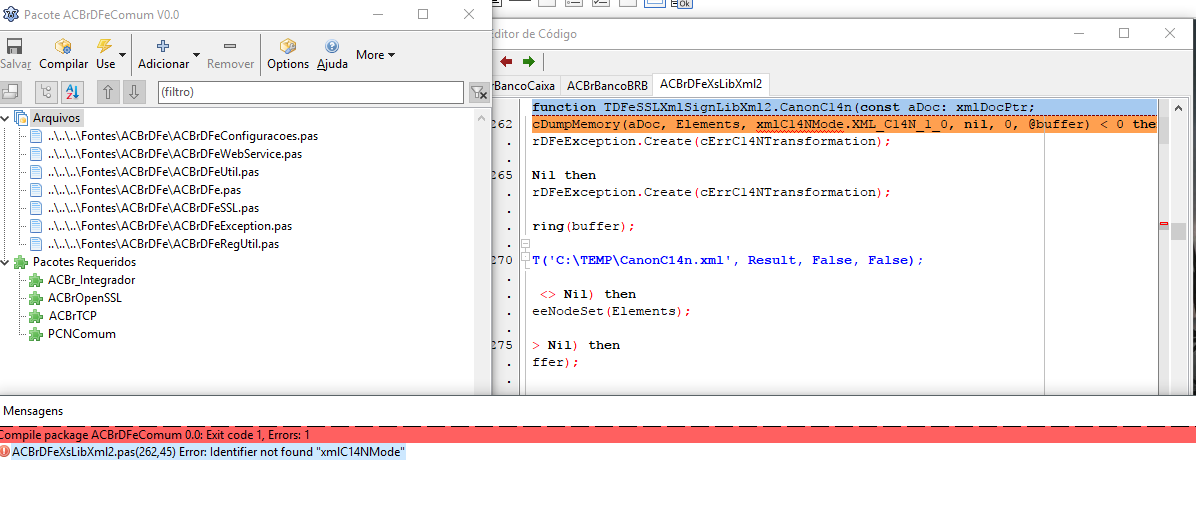Click the ACBrOpenSSL puzzle piece icon

pos(36,297)
